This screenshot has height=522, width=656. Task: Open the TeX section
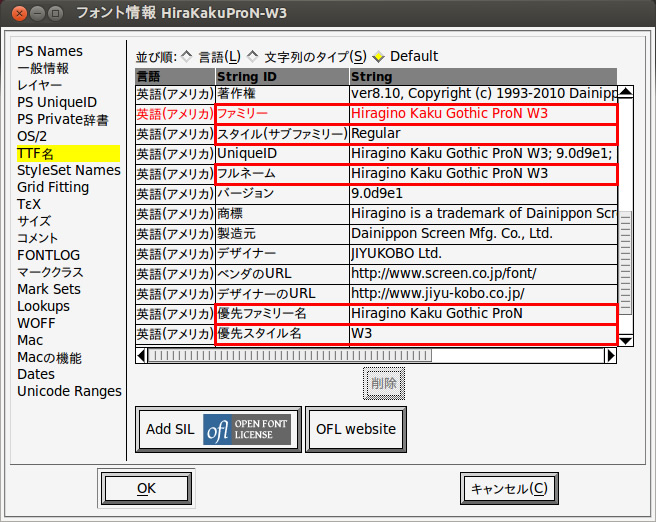(x=29, y=204)
